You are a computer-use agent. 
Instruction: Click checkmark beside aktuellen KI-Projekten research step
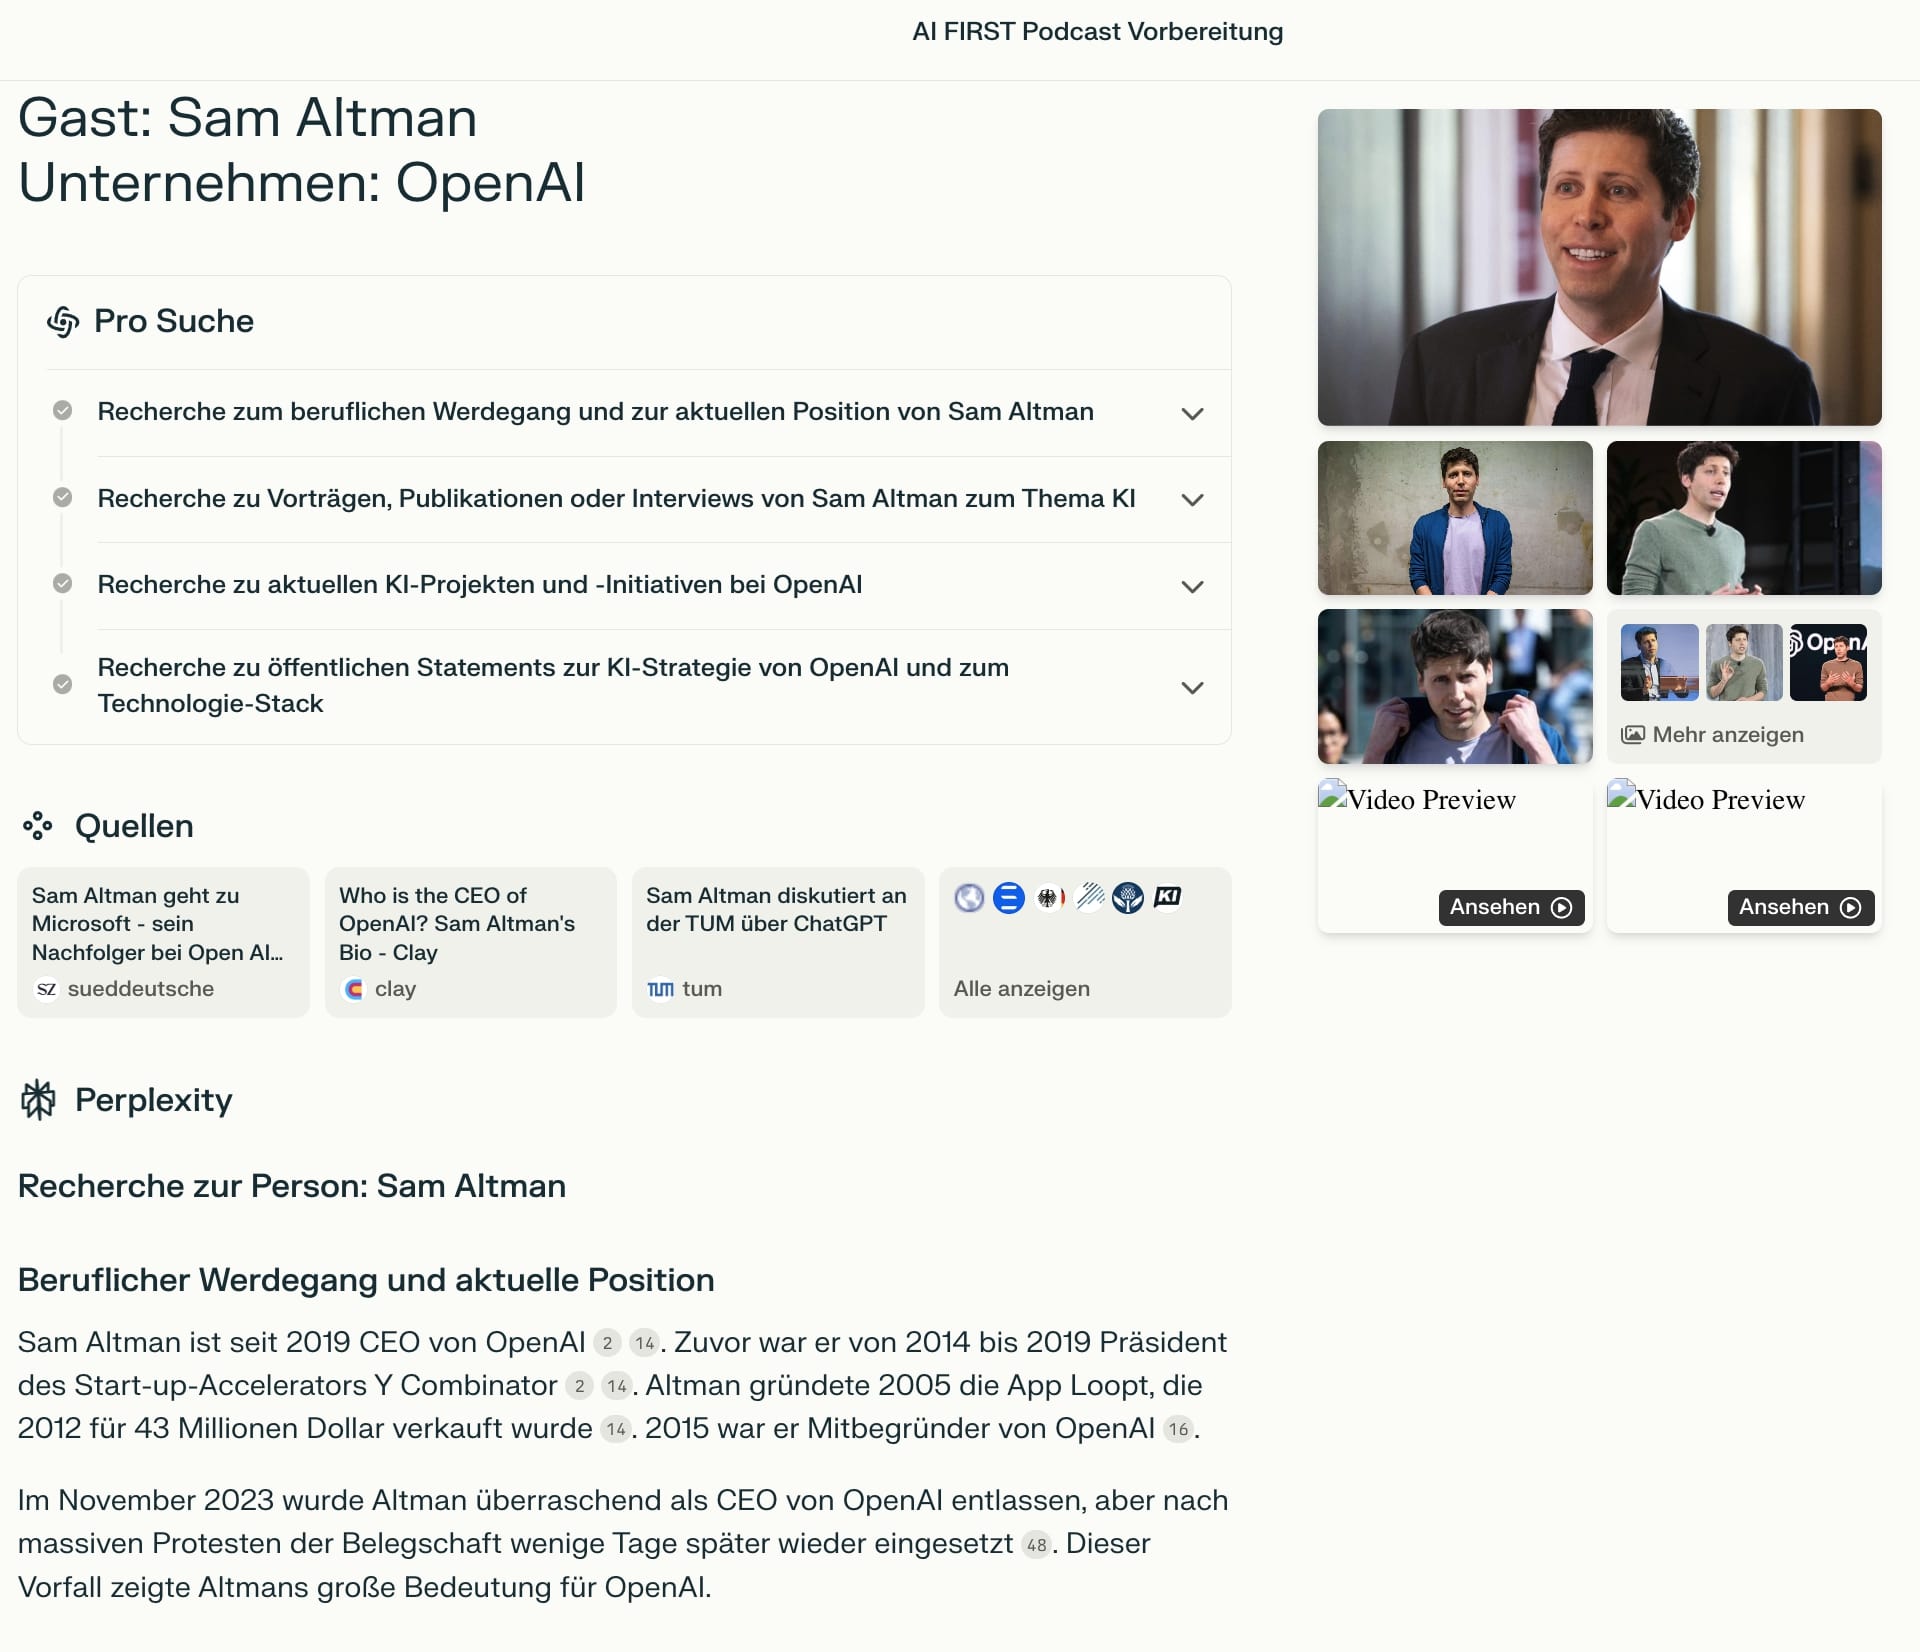click(x=62, y=584)
